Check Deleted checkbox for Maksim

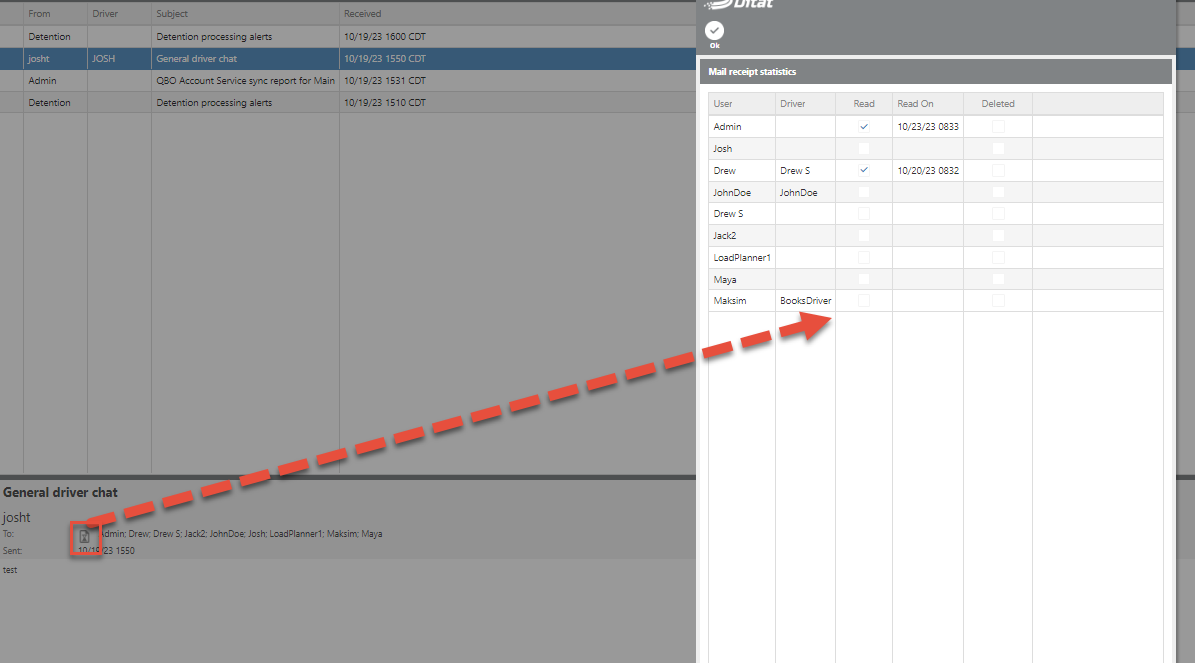click(998, 301)
